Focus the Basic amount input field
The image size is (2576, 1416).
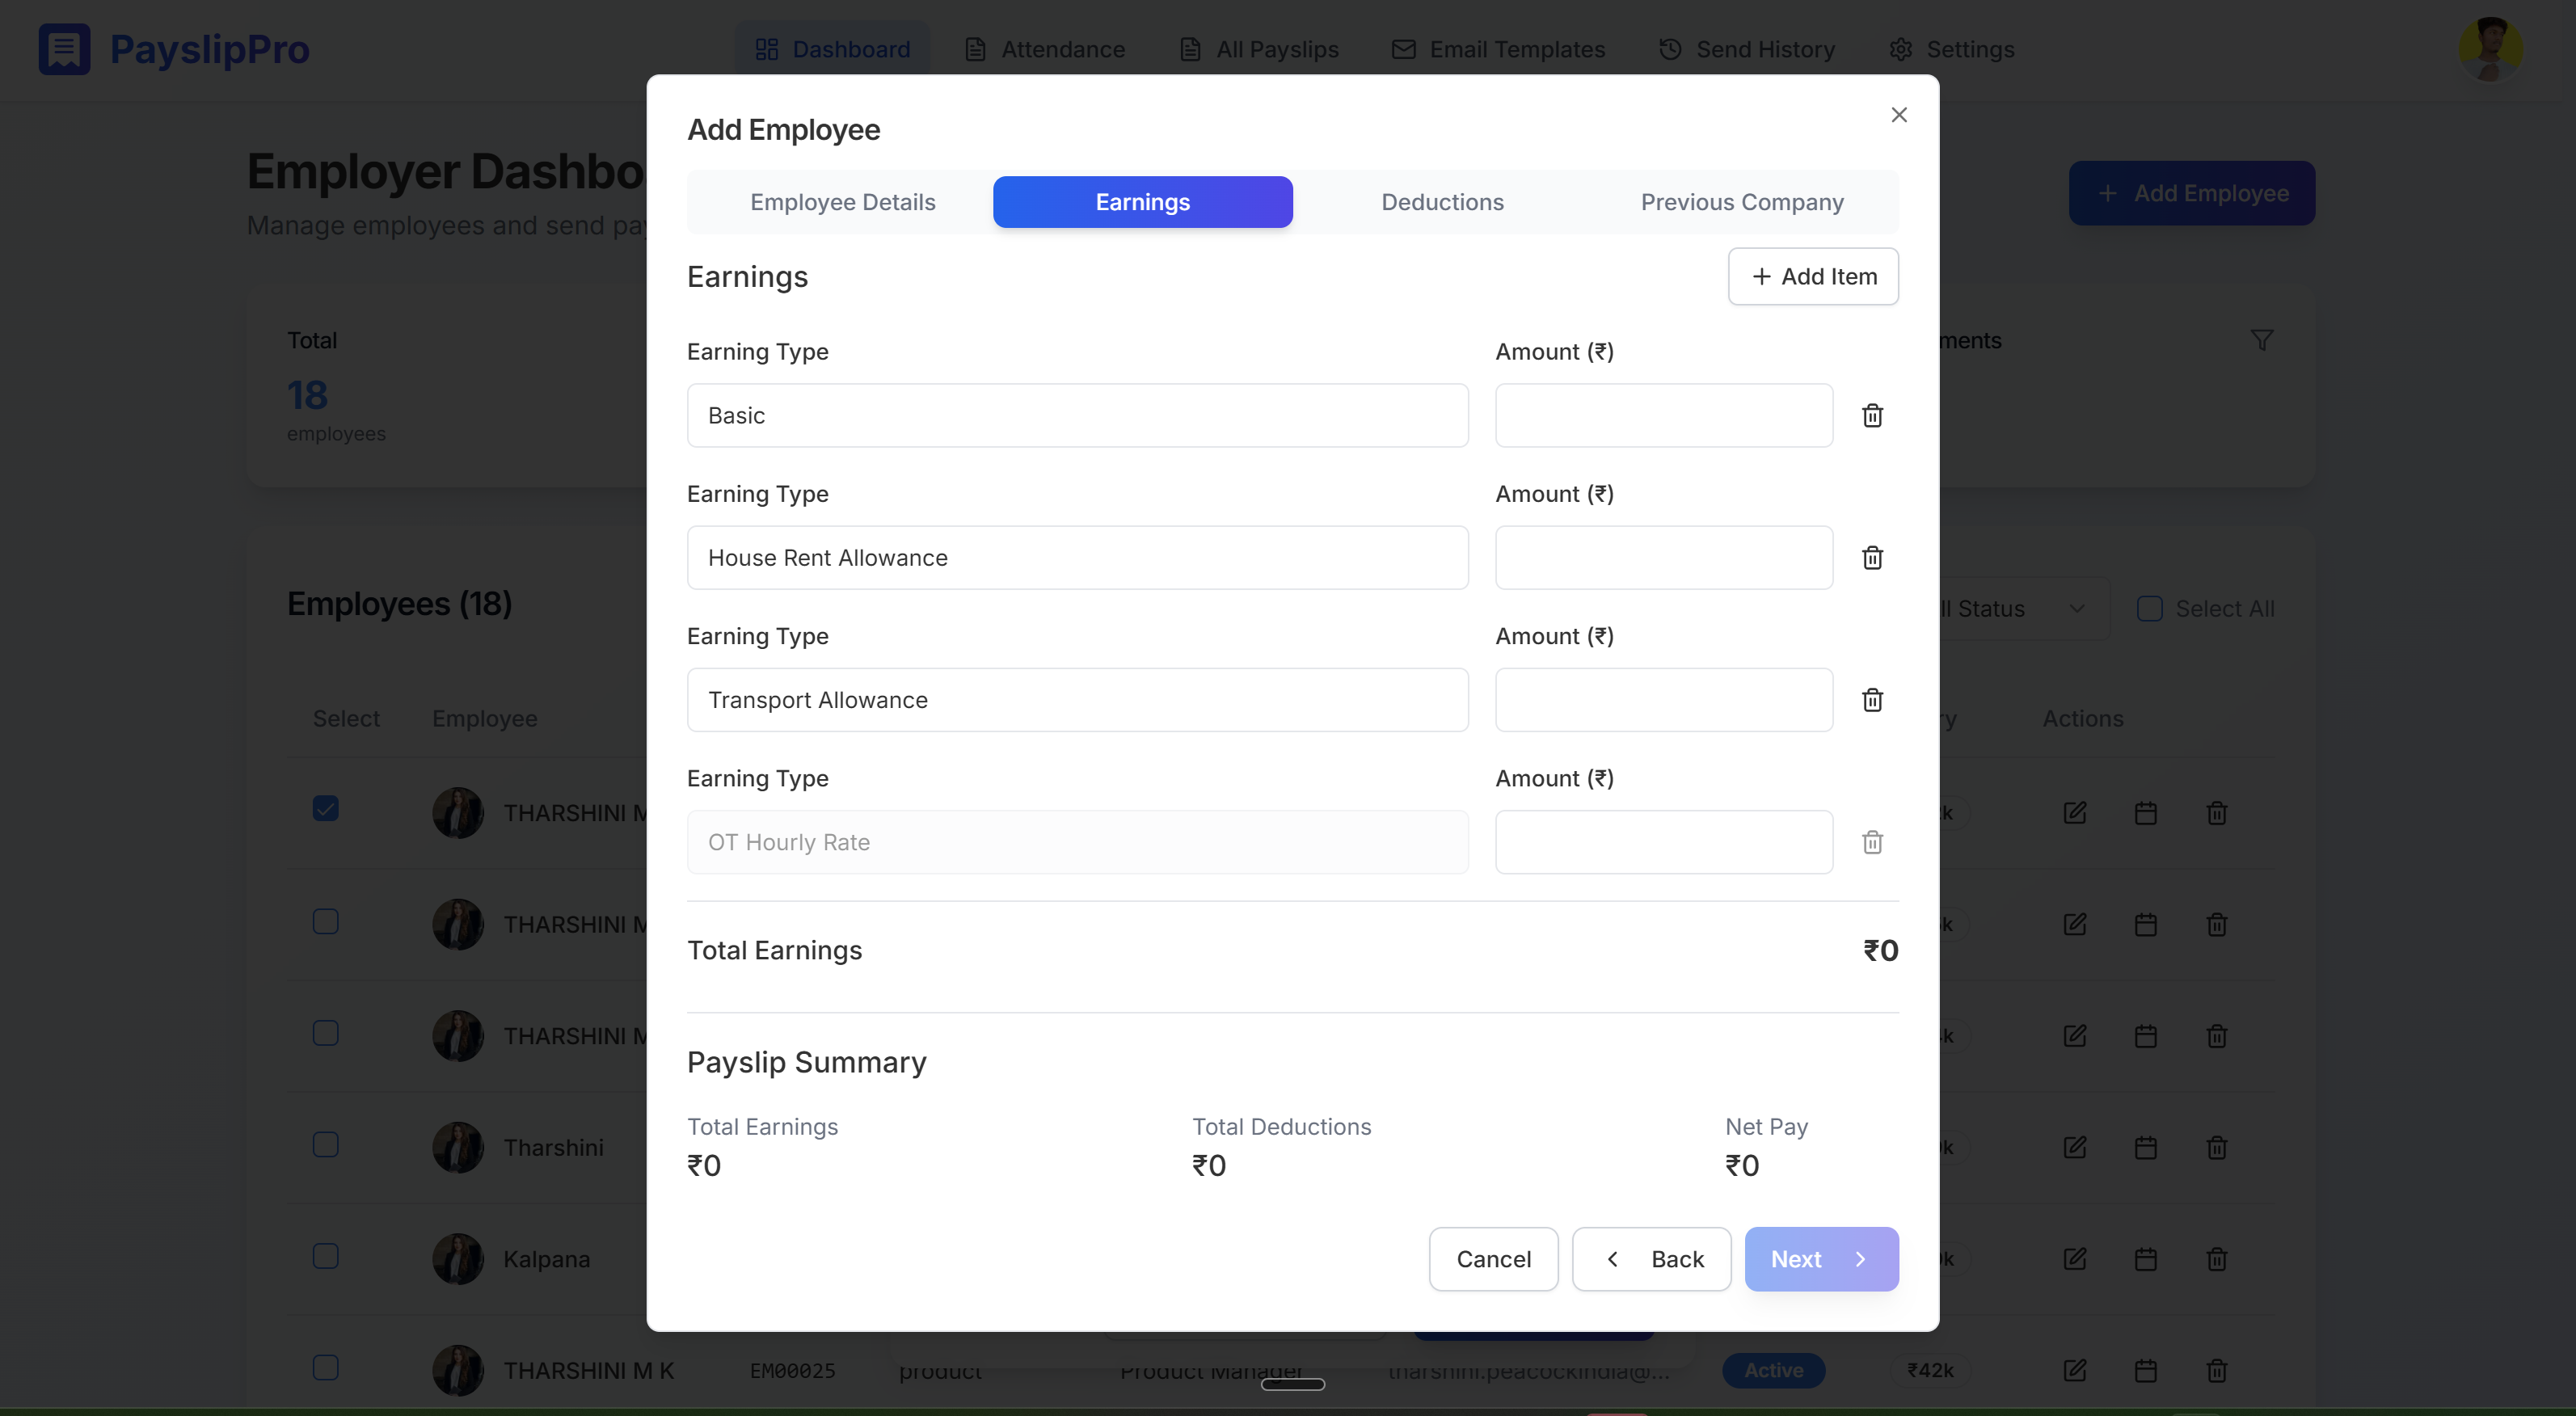1663,415
